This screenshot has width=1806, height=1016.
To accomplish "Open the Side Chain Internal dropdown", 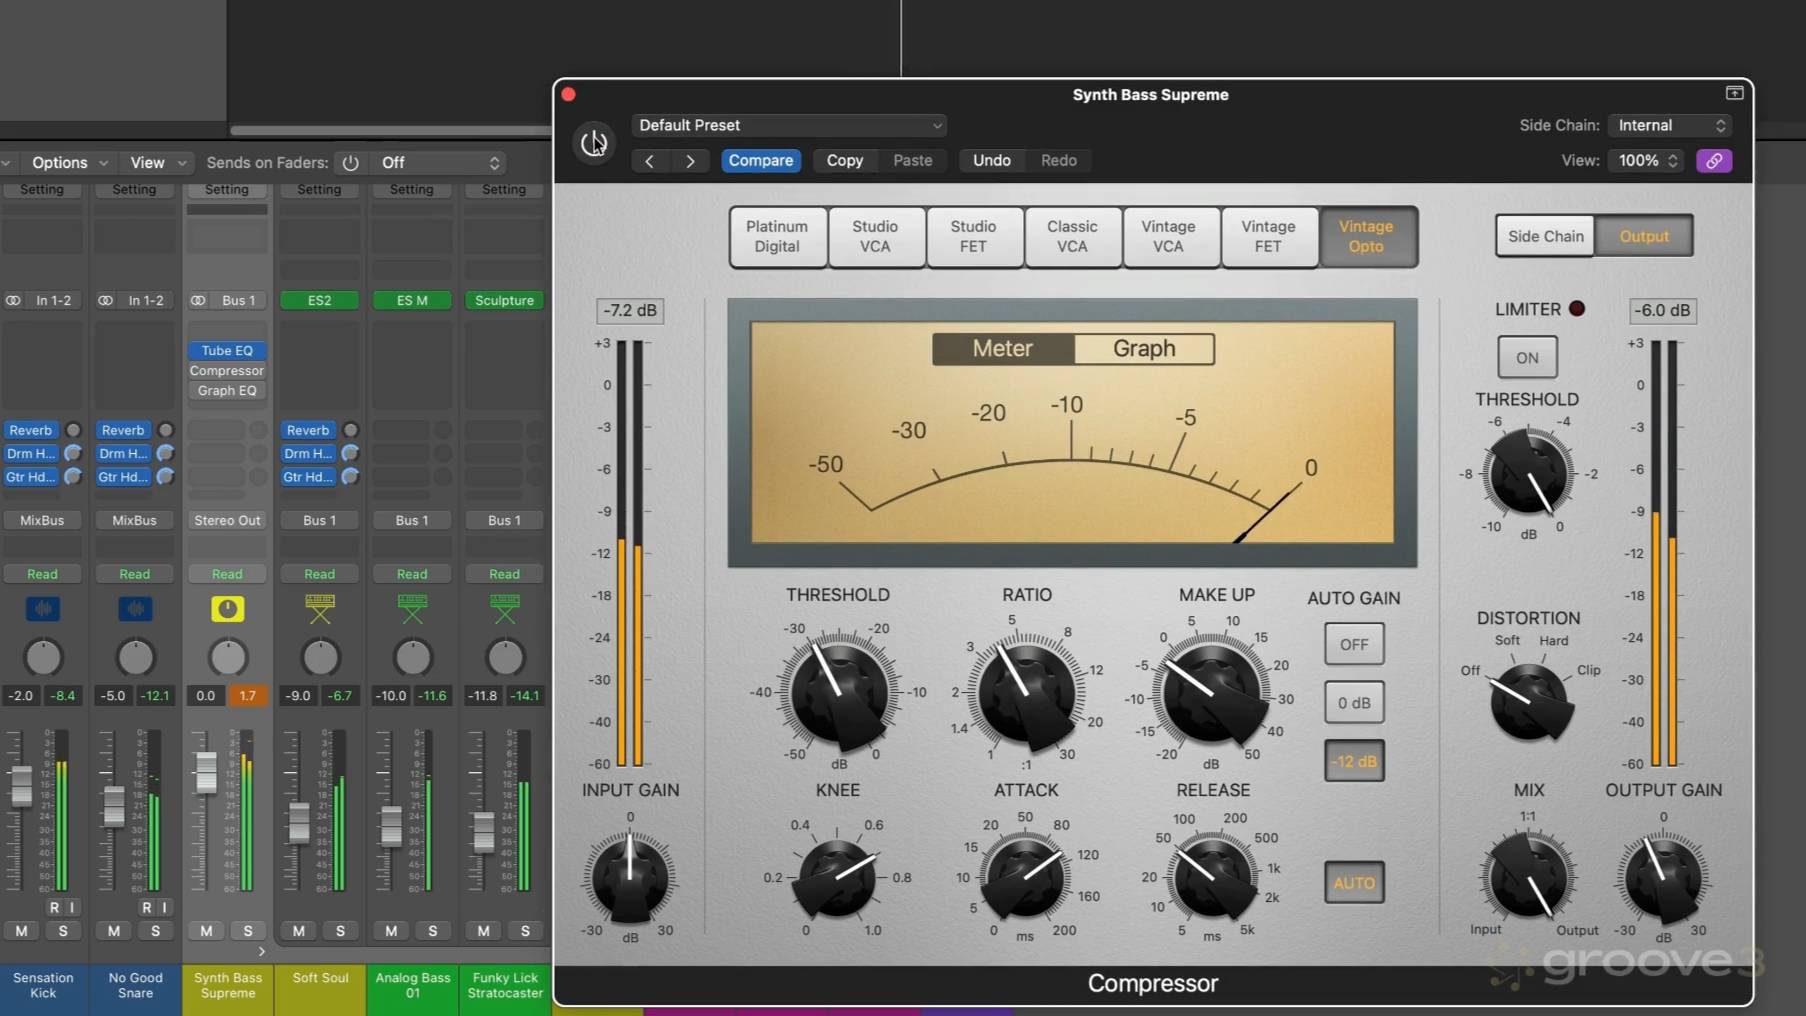I will coord(1671,126).
